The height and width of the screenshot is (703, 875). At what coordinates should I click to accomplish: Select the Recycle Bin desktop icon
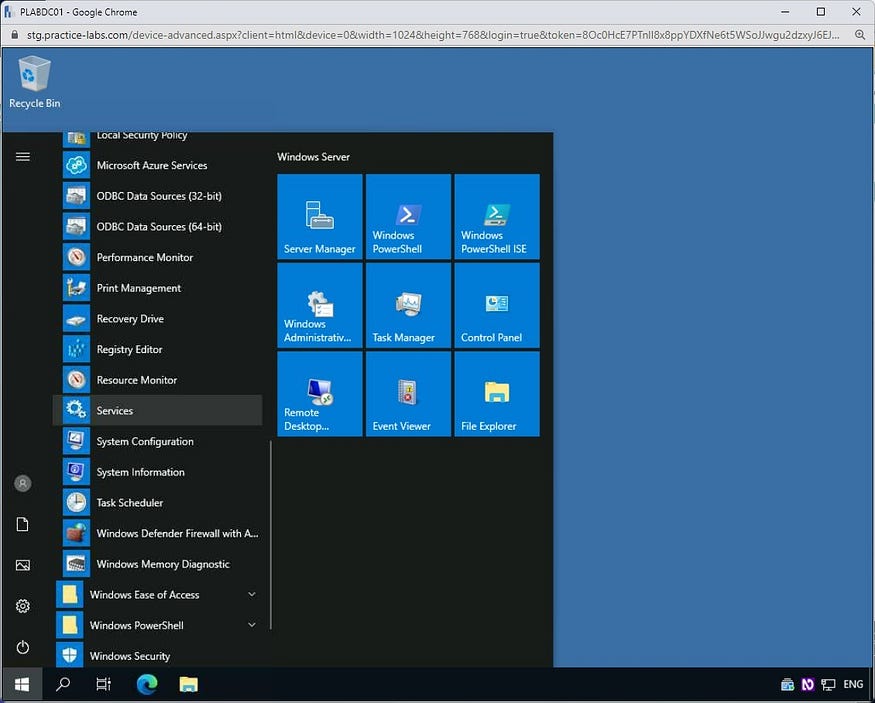tap(35, 83)
